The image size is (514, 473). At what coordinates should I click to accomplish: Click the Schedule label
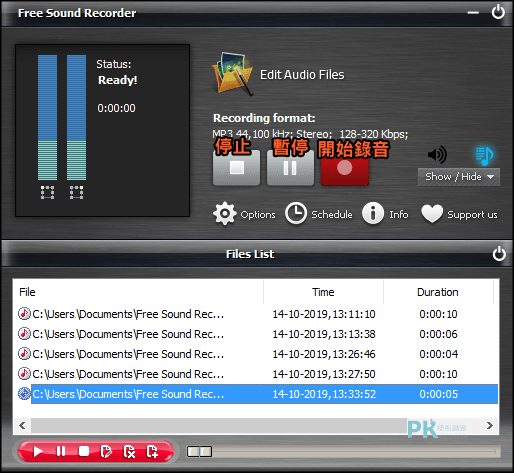pyautogui.click(x=332, y=214)
